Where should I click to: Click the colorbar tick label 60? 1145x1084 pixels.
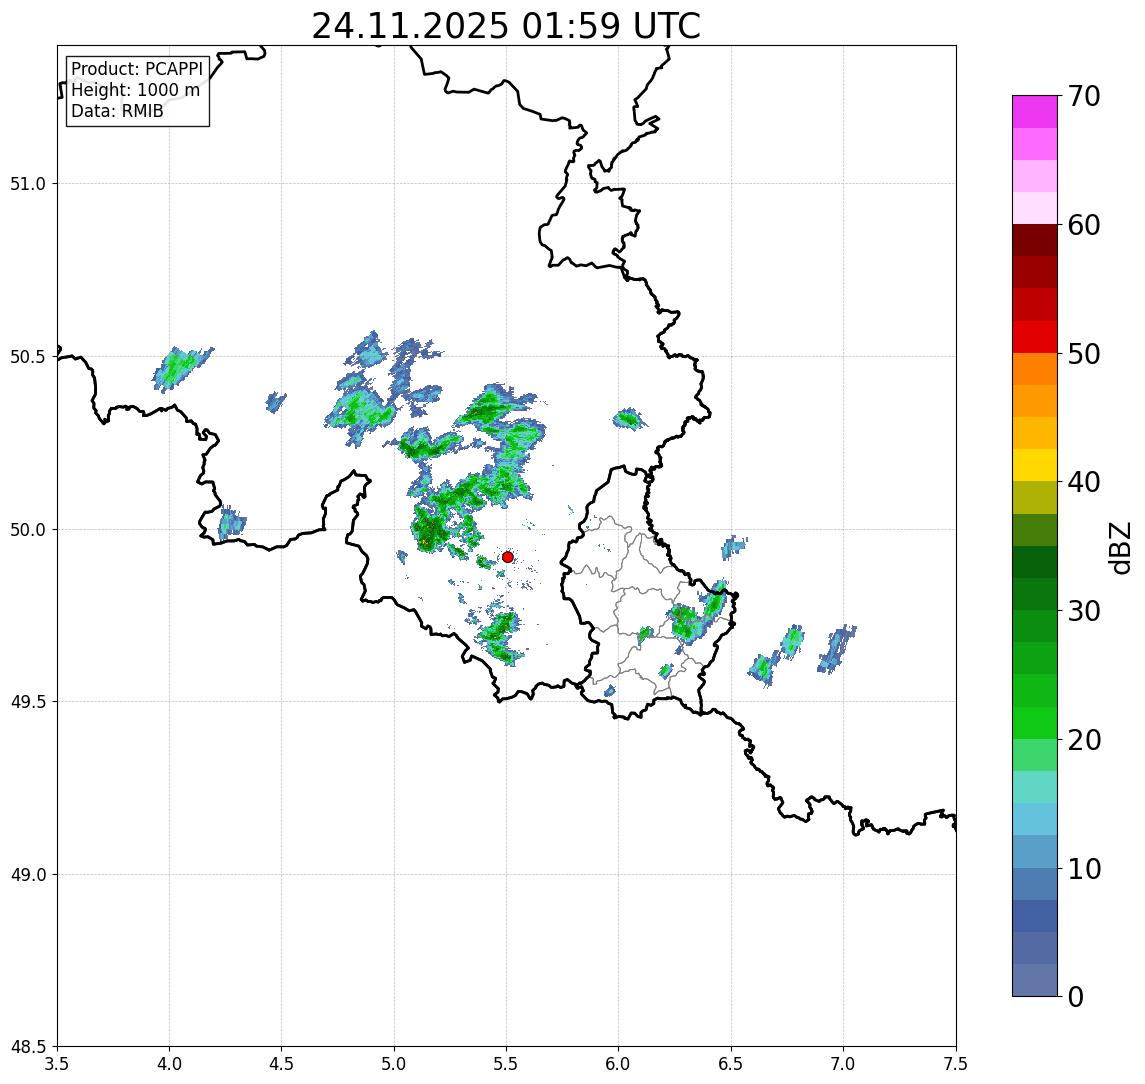coord(1084,226)
